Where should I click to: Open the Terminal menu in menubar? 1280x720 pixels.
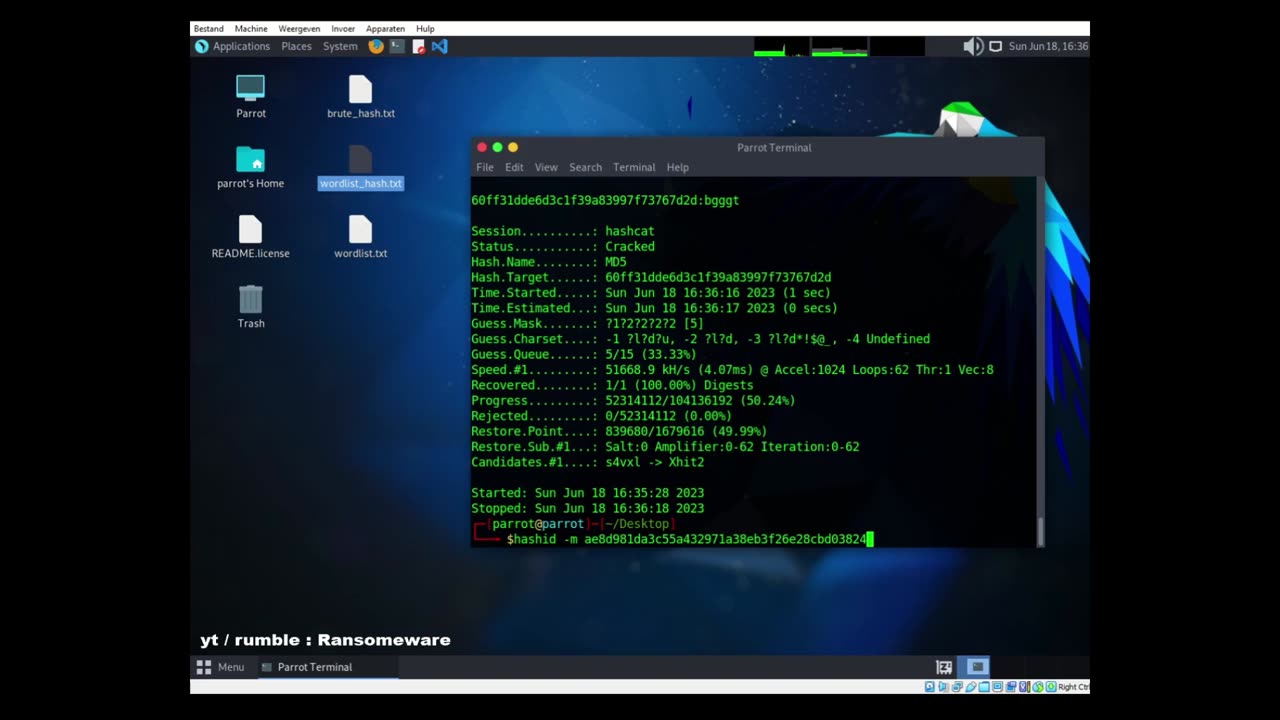pyautogui.click(x=634, y=167)
